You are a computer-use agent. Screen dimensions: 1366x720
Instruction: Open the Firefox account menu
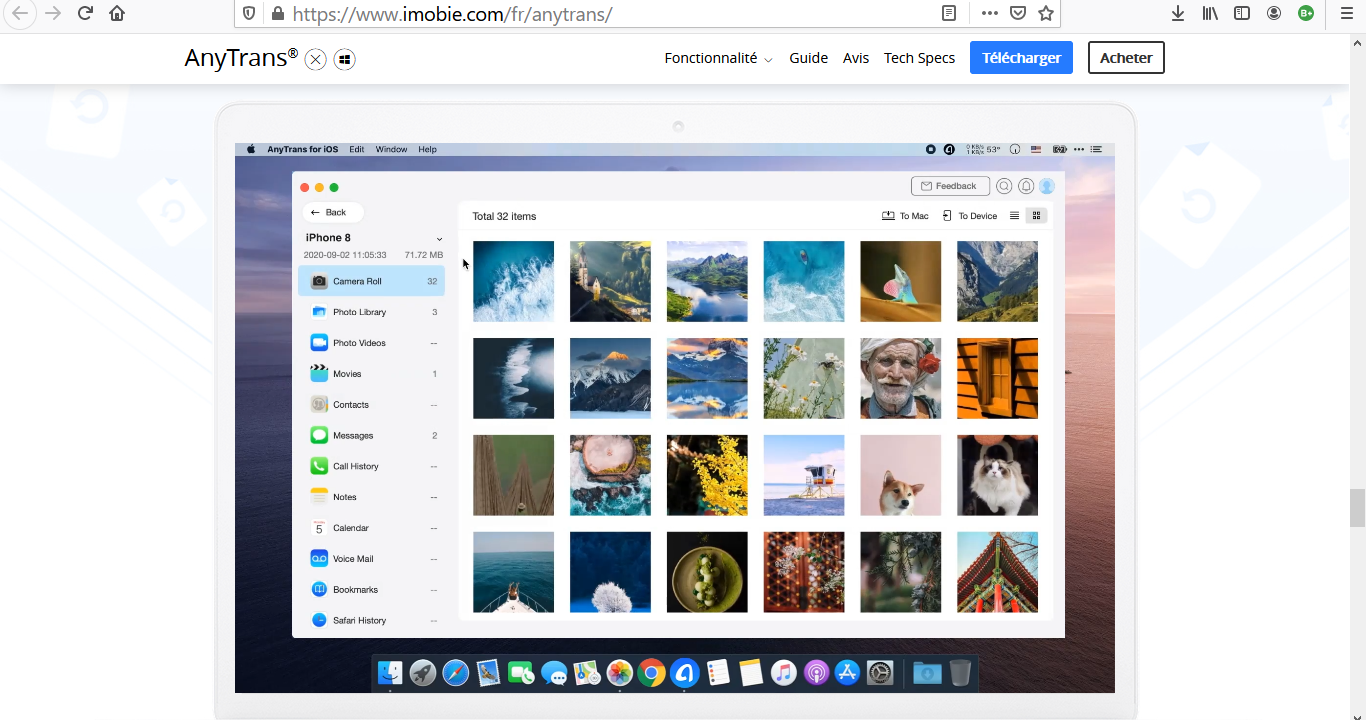coord(1274,13)
